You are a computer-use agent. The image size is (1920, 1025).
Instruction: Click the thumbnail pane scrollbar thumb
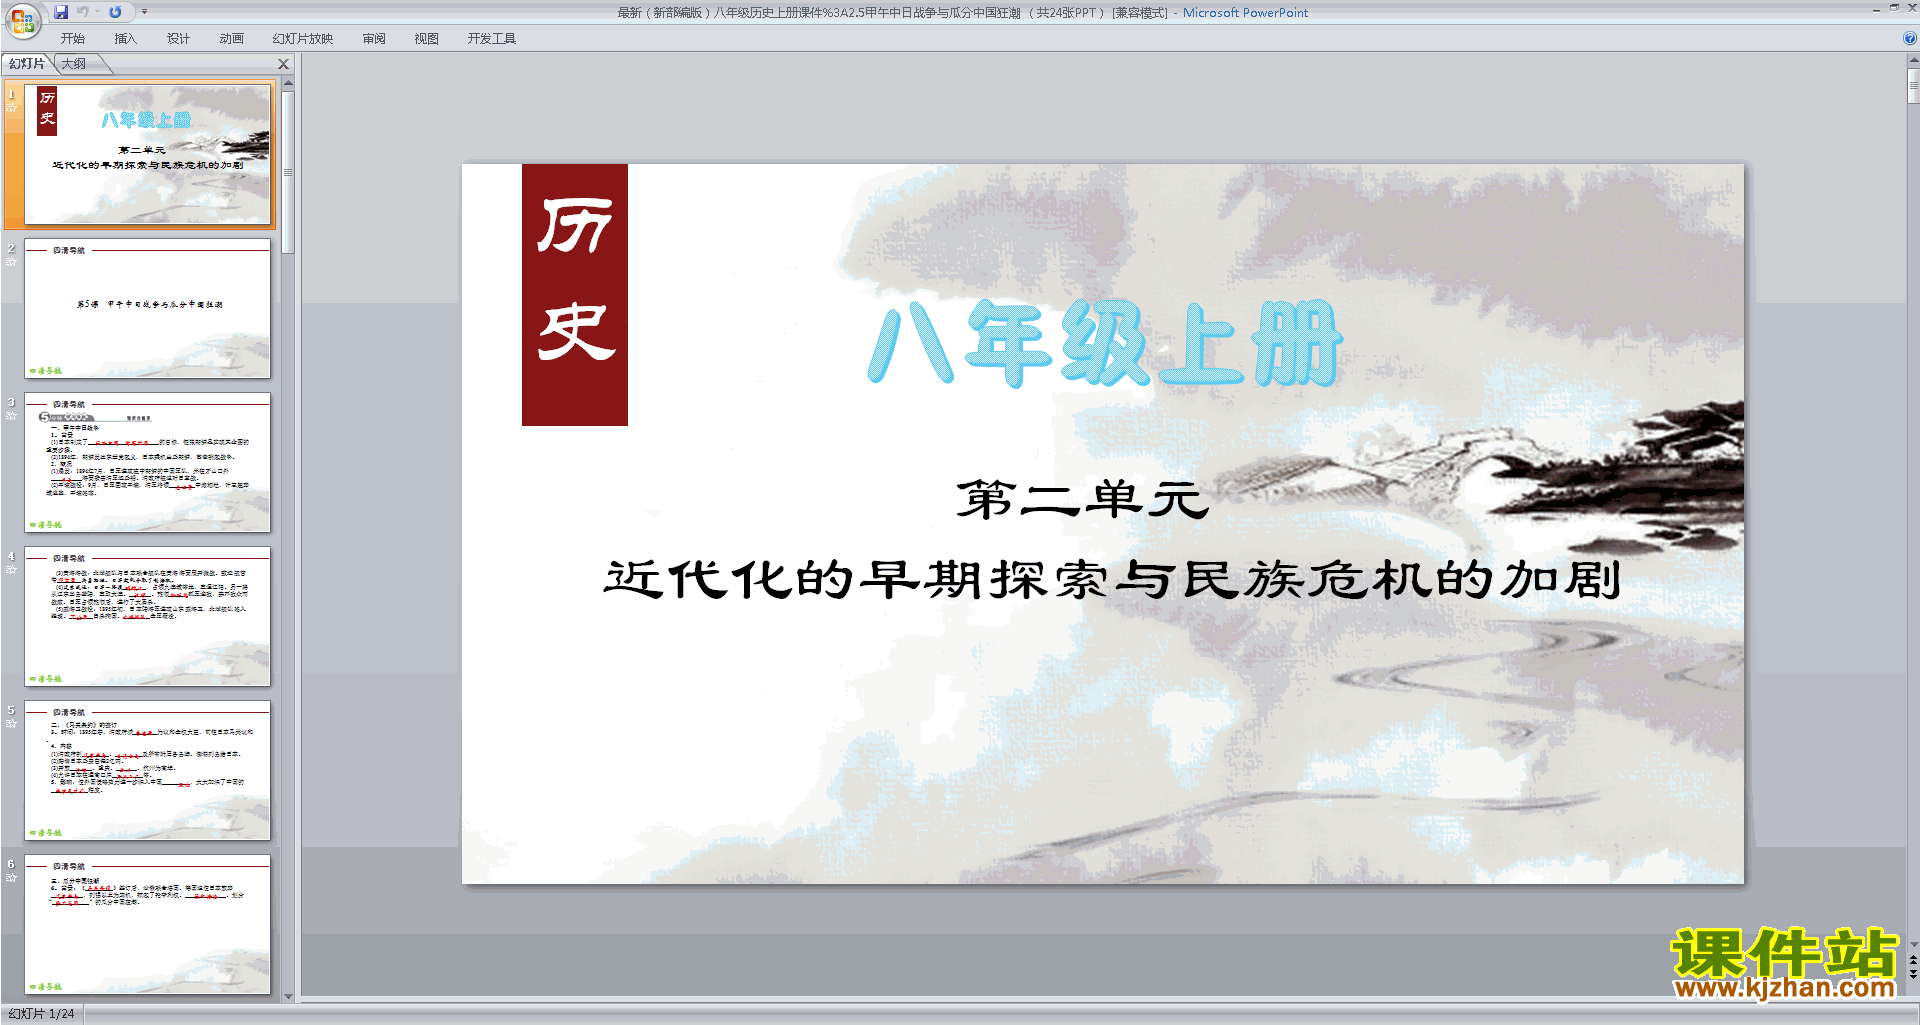[x=288, y=172]
